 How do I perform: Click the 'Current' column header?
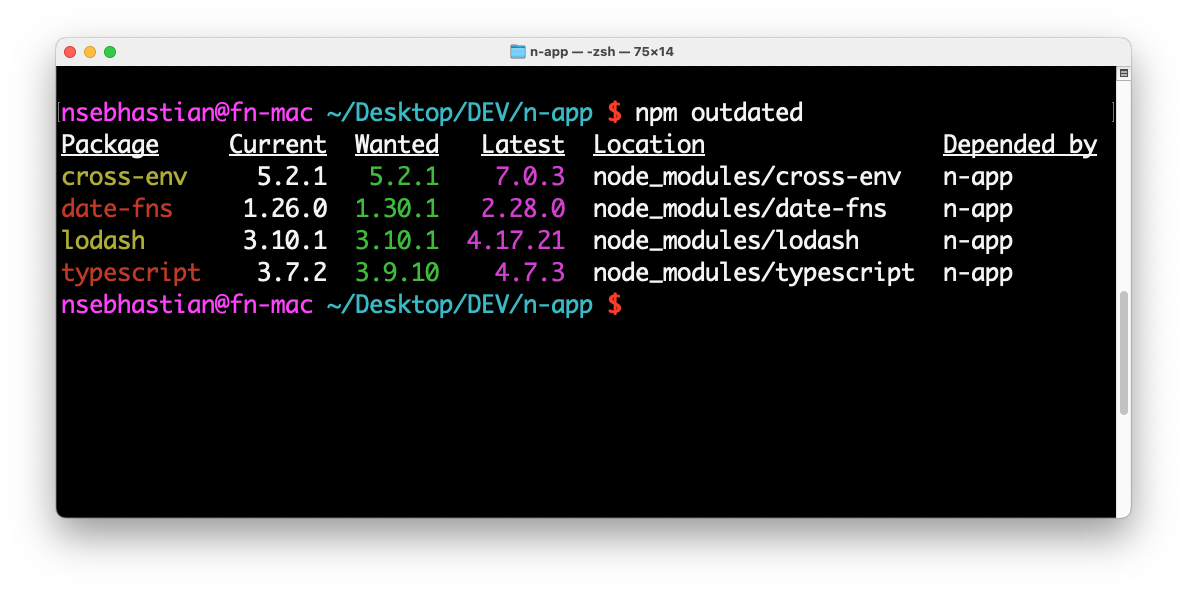pos(278,145)
